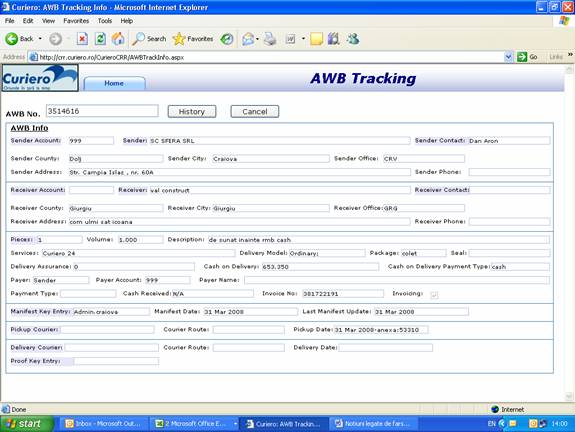
Task: Click the Windows Start button
Action: pyautogui.click(x=27, y=424)
